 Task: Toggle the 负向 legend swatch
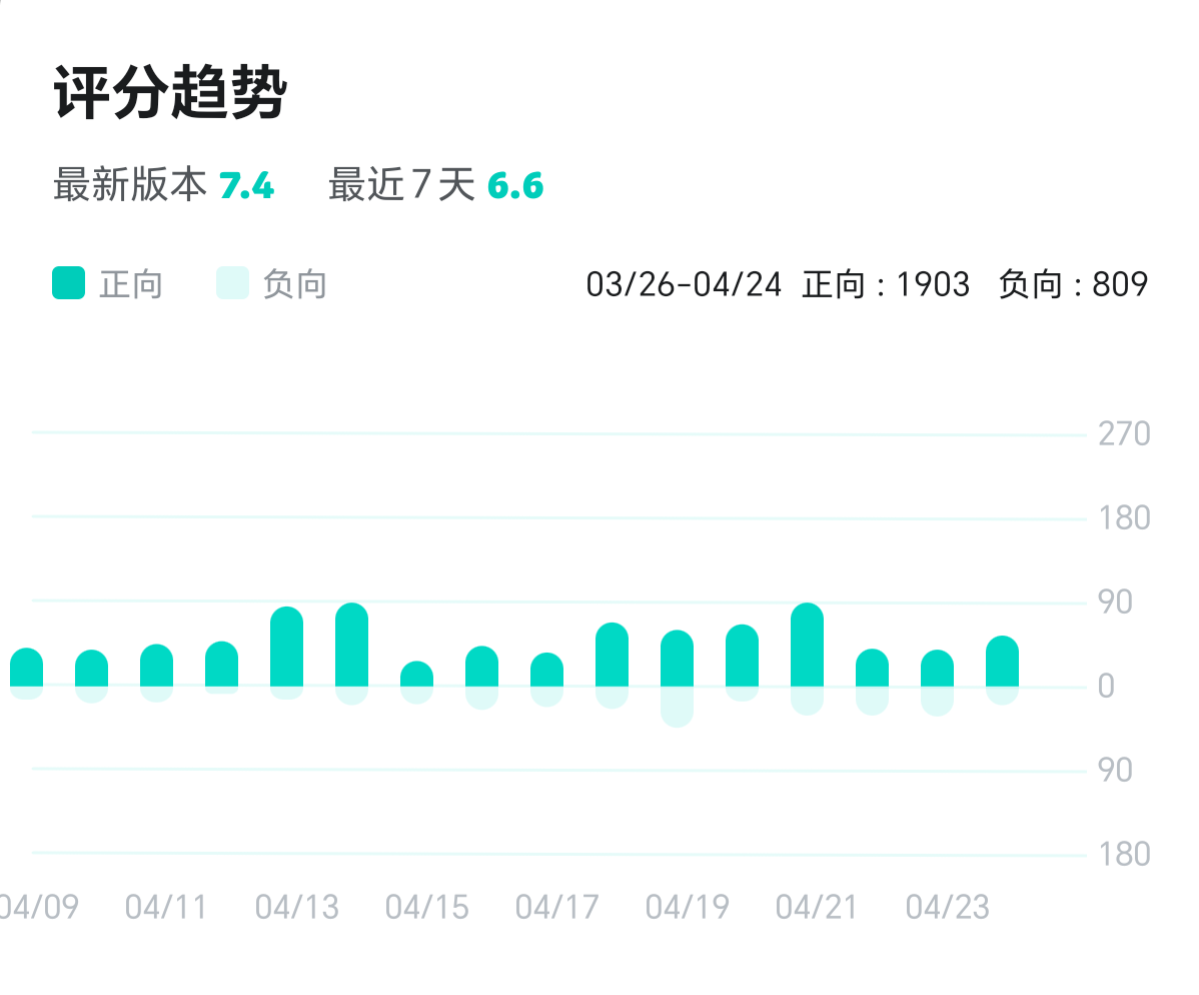pyautogui.click(x=232, y=283)
